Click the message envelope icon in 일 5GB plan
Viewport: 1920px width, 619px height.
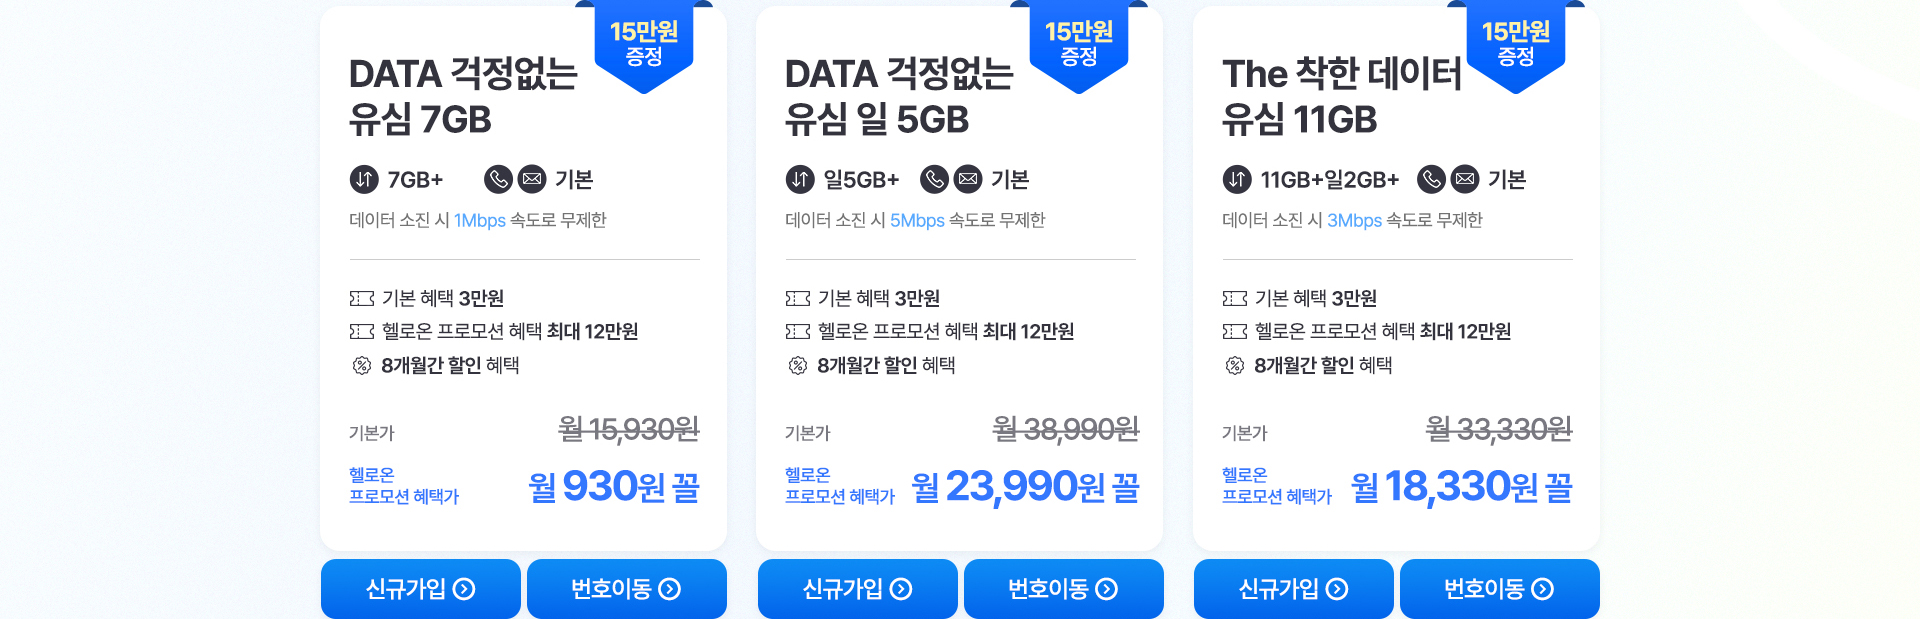(968, 180)
